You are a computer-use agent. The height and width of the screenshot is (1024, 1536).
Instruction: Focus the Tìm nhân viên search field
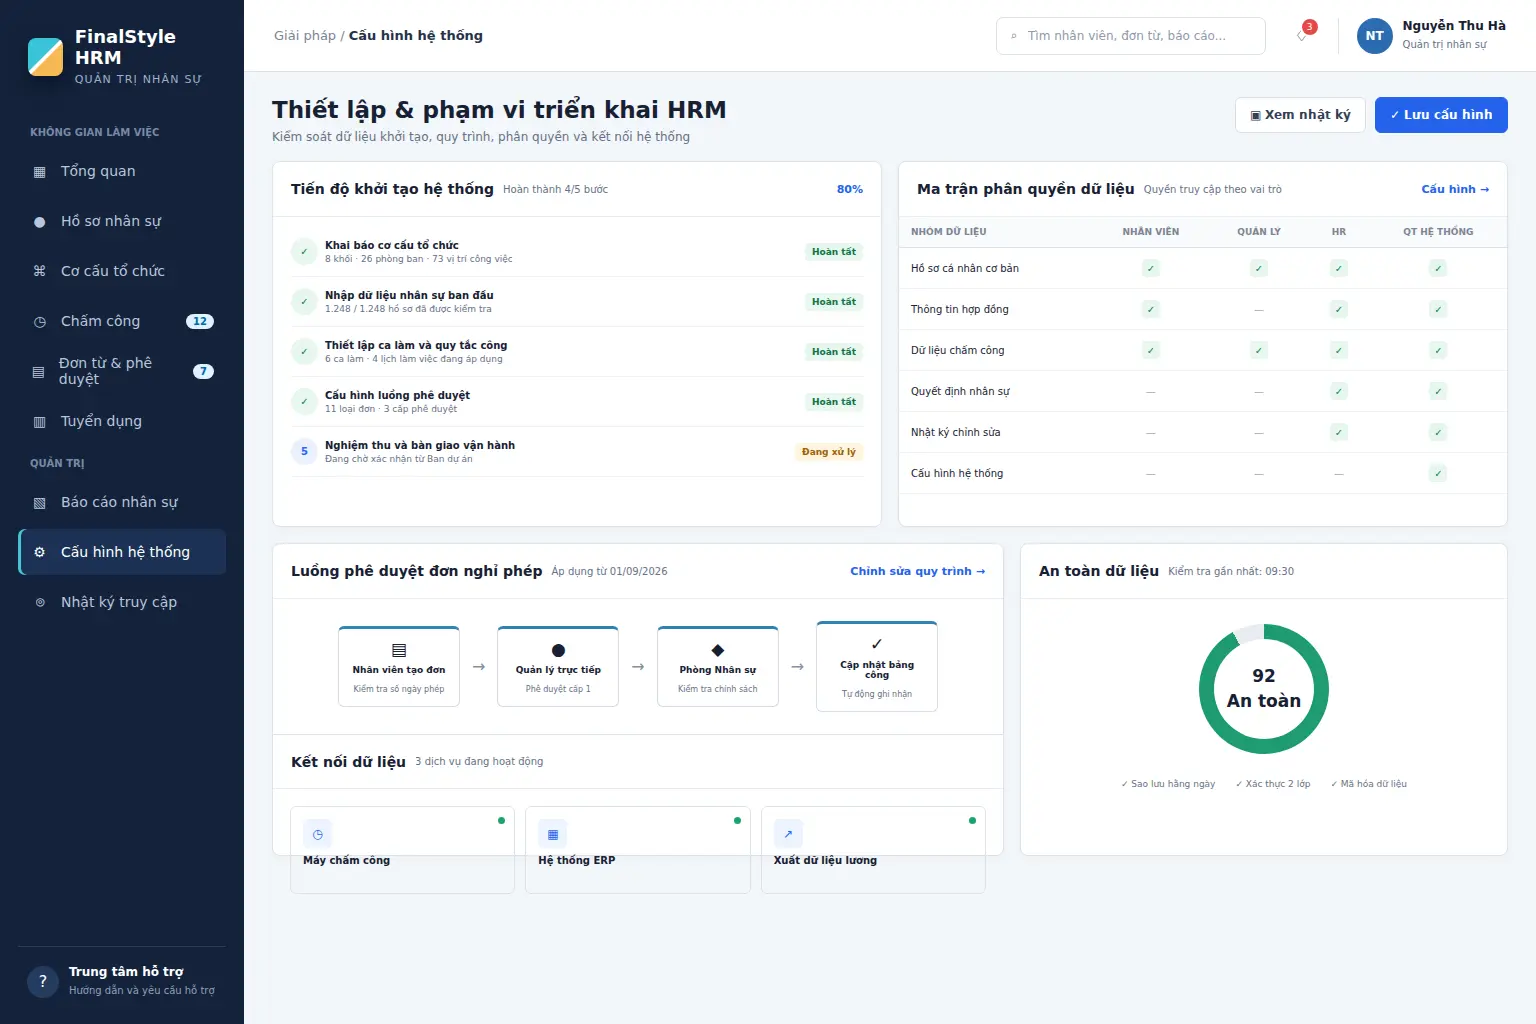pyautogui.click(x=1131, y=36)
